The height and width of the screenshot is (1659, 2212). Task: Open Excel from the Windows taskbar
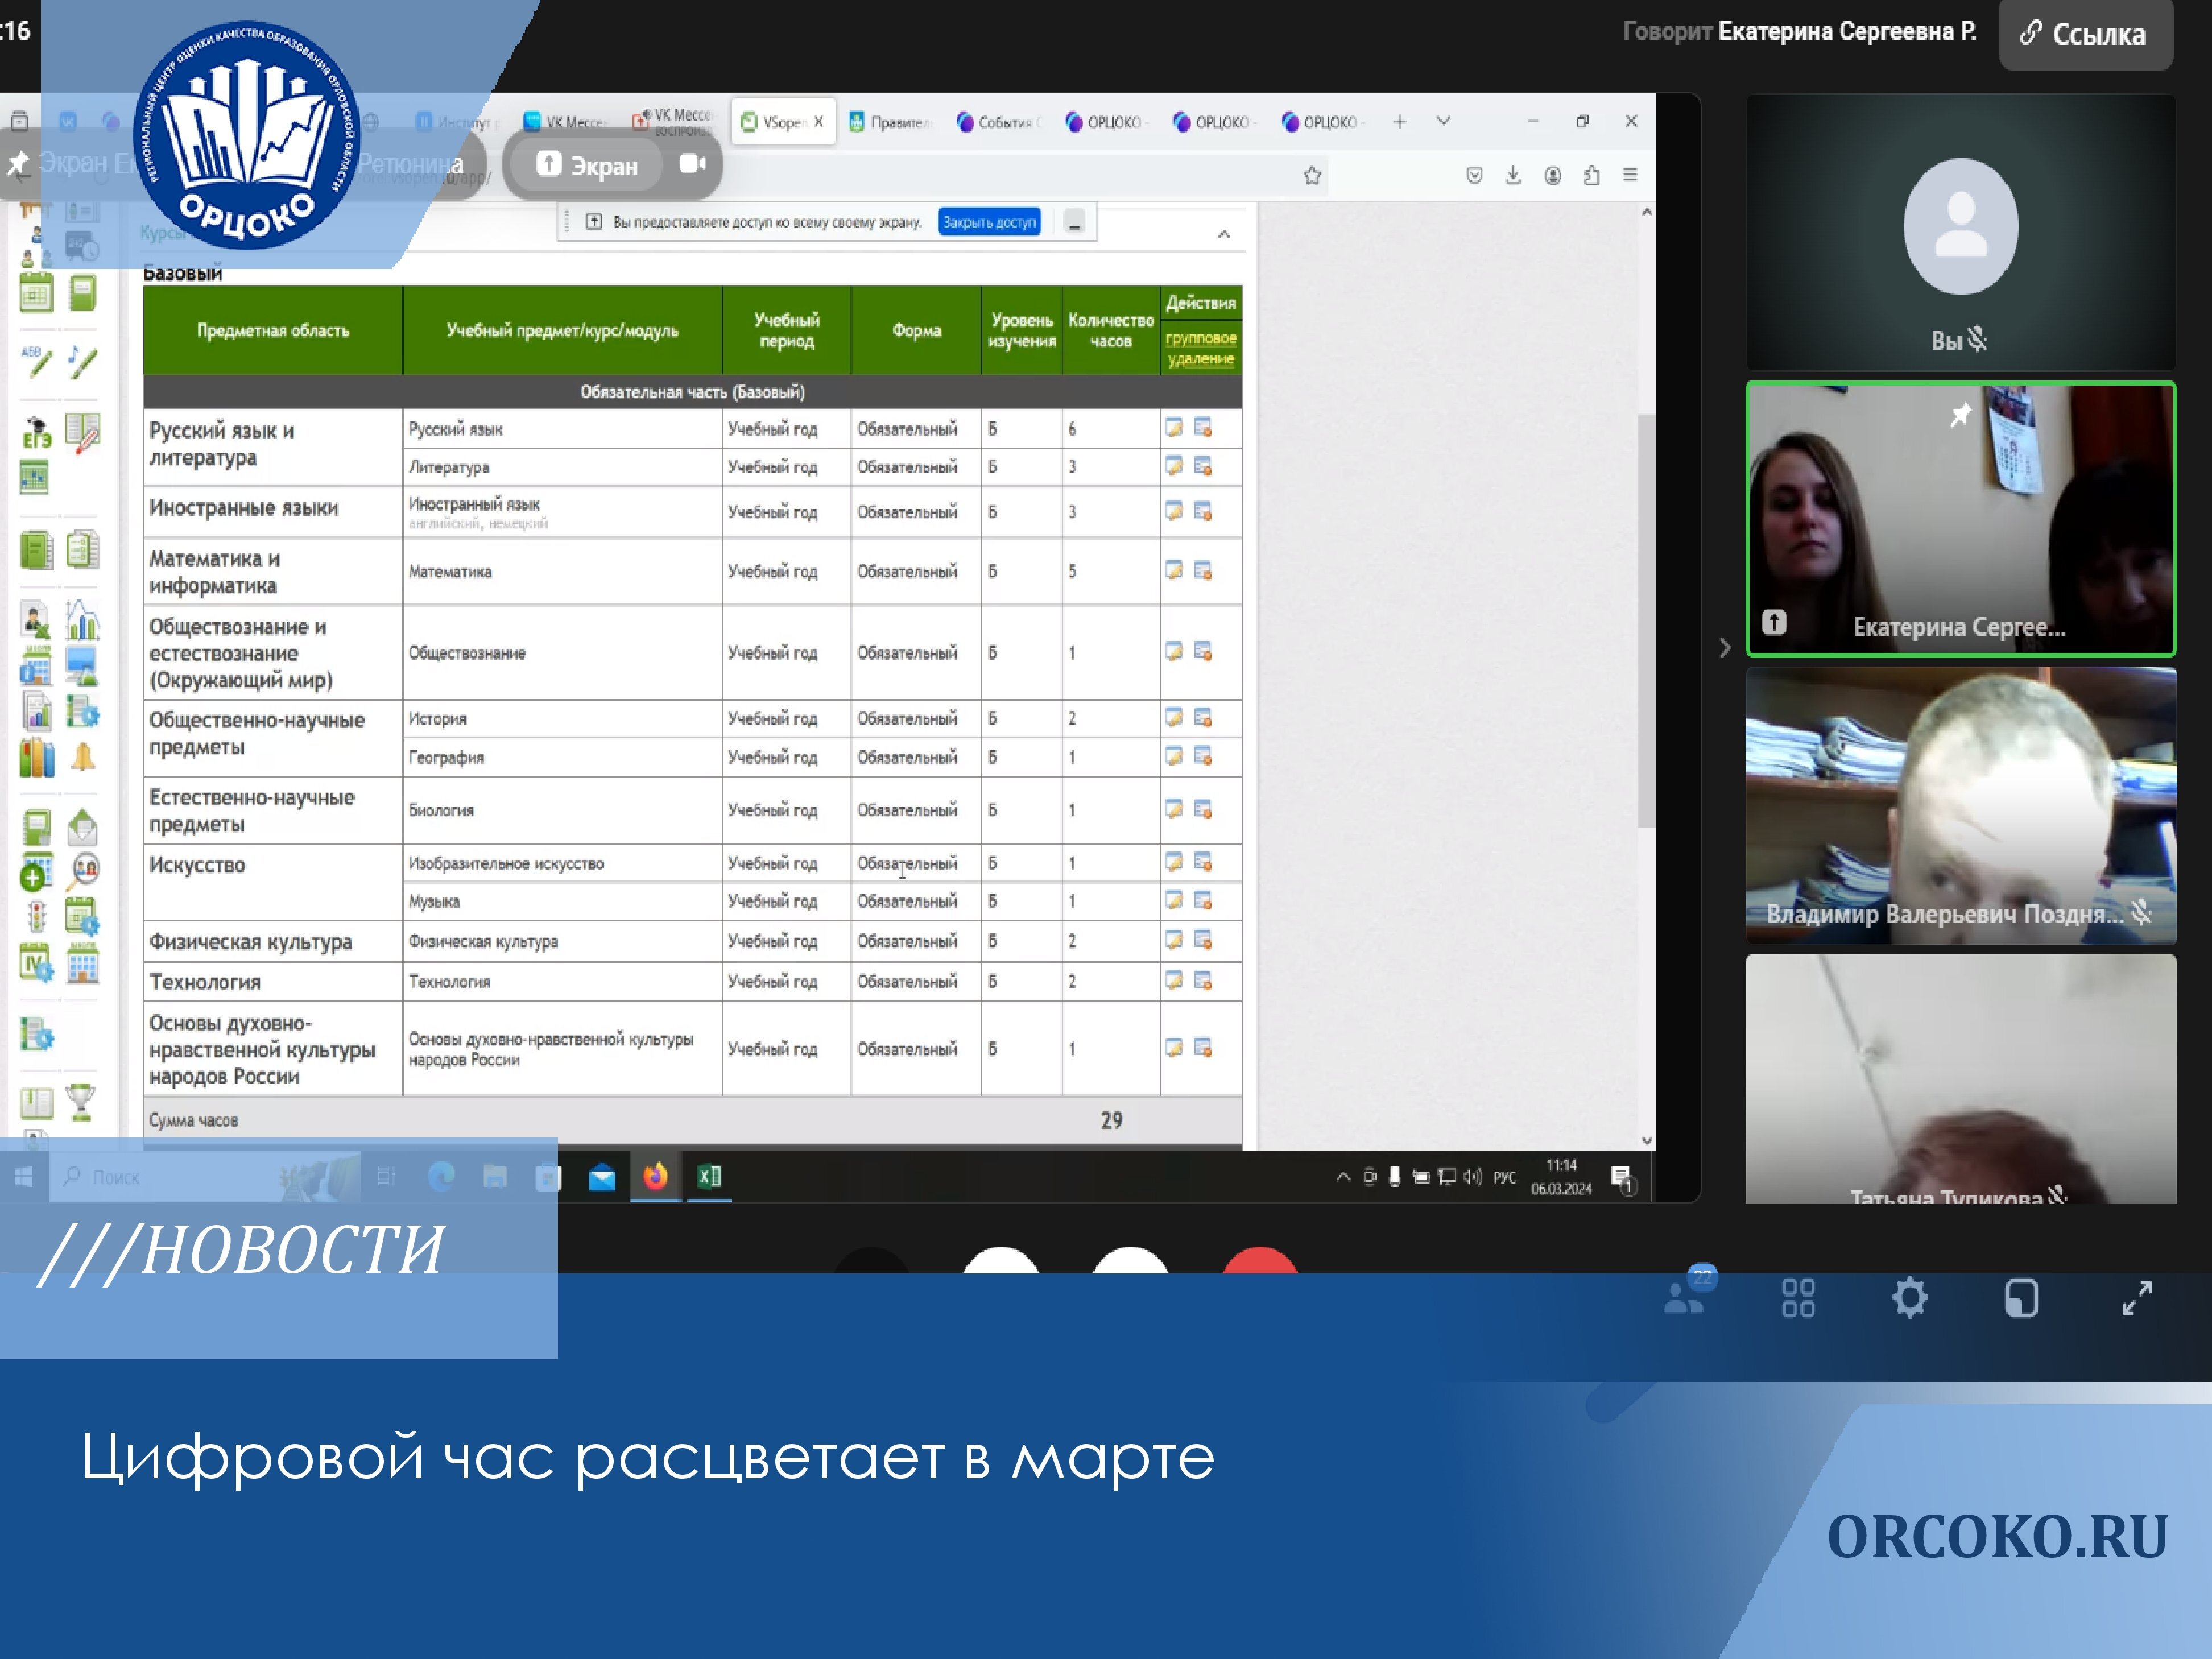pyautogui.click(x=709, y=1177)
